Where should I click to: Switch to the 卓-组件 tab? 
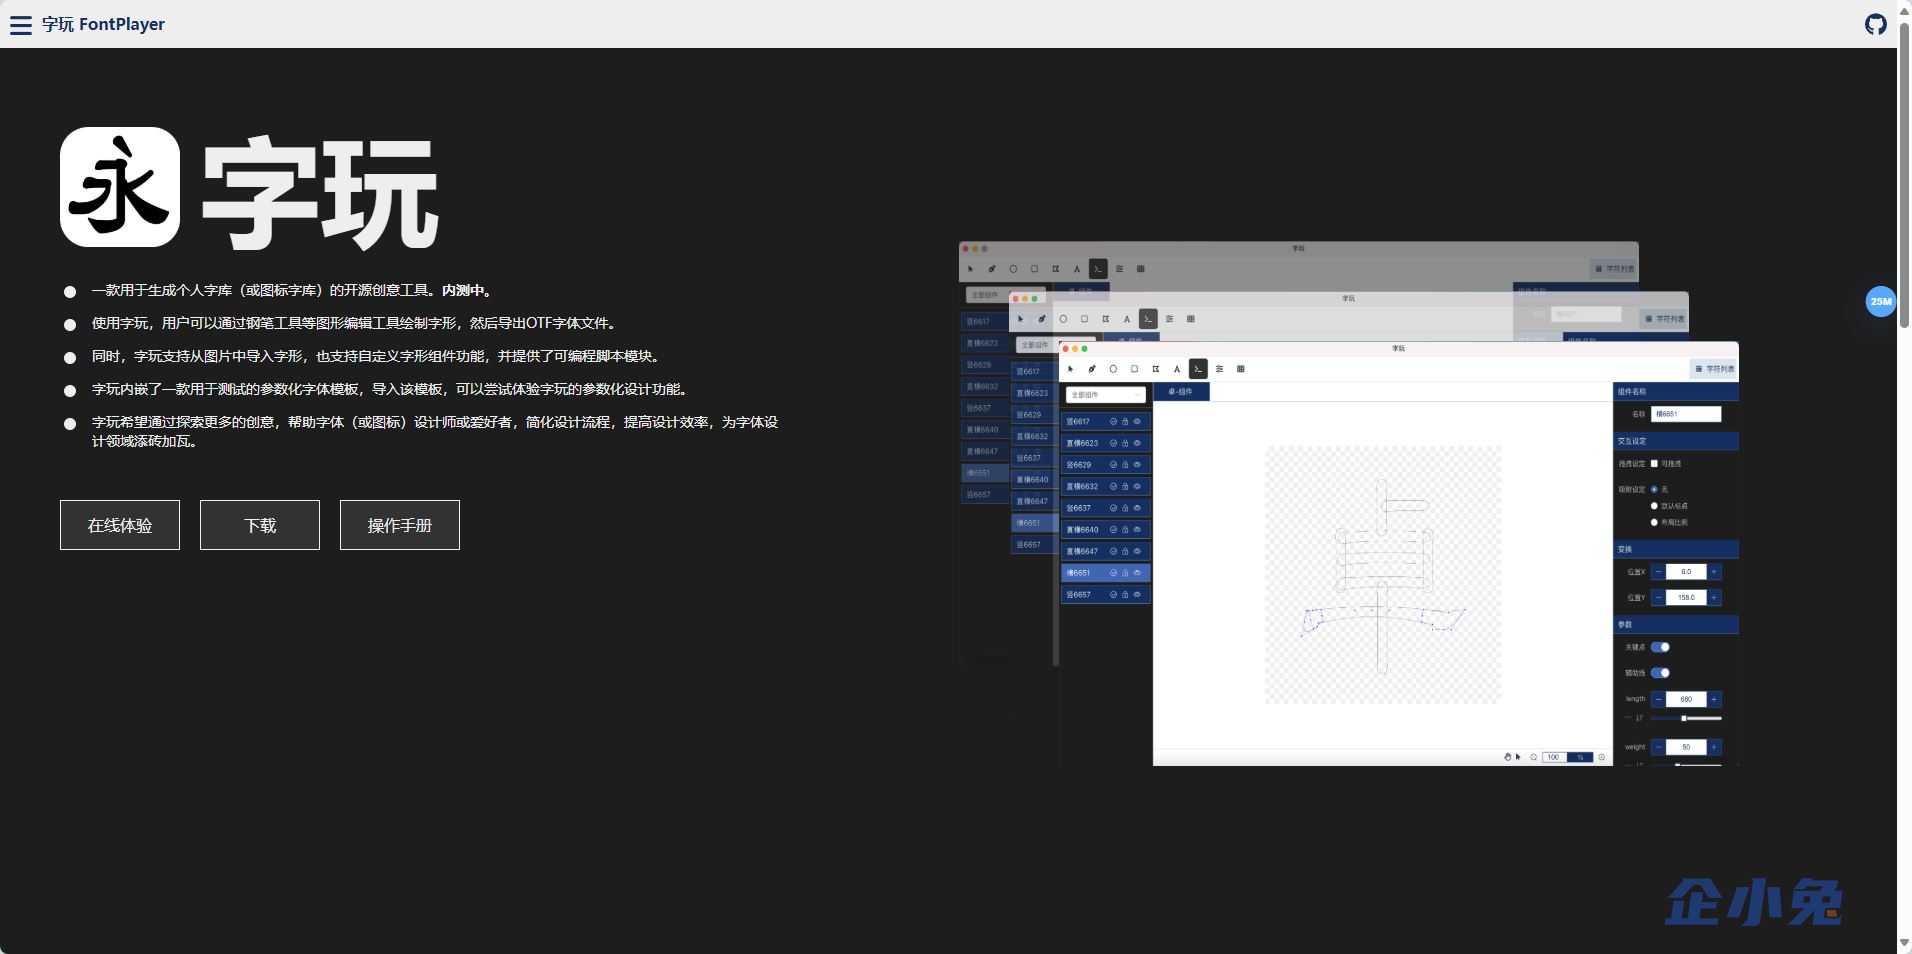coord(1181,392)
